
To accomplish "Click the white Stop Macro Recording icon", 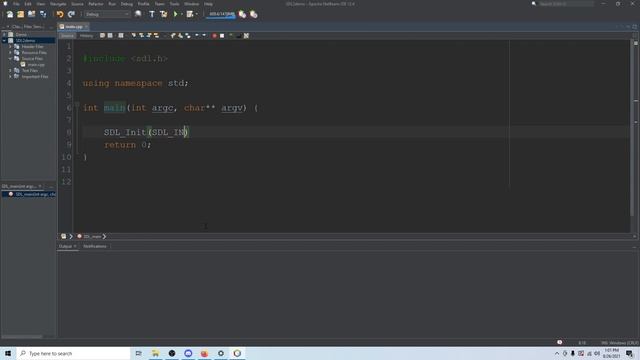I will coord(222,36).
